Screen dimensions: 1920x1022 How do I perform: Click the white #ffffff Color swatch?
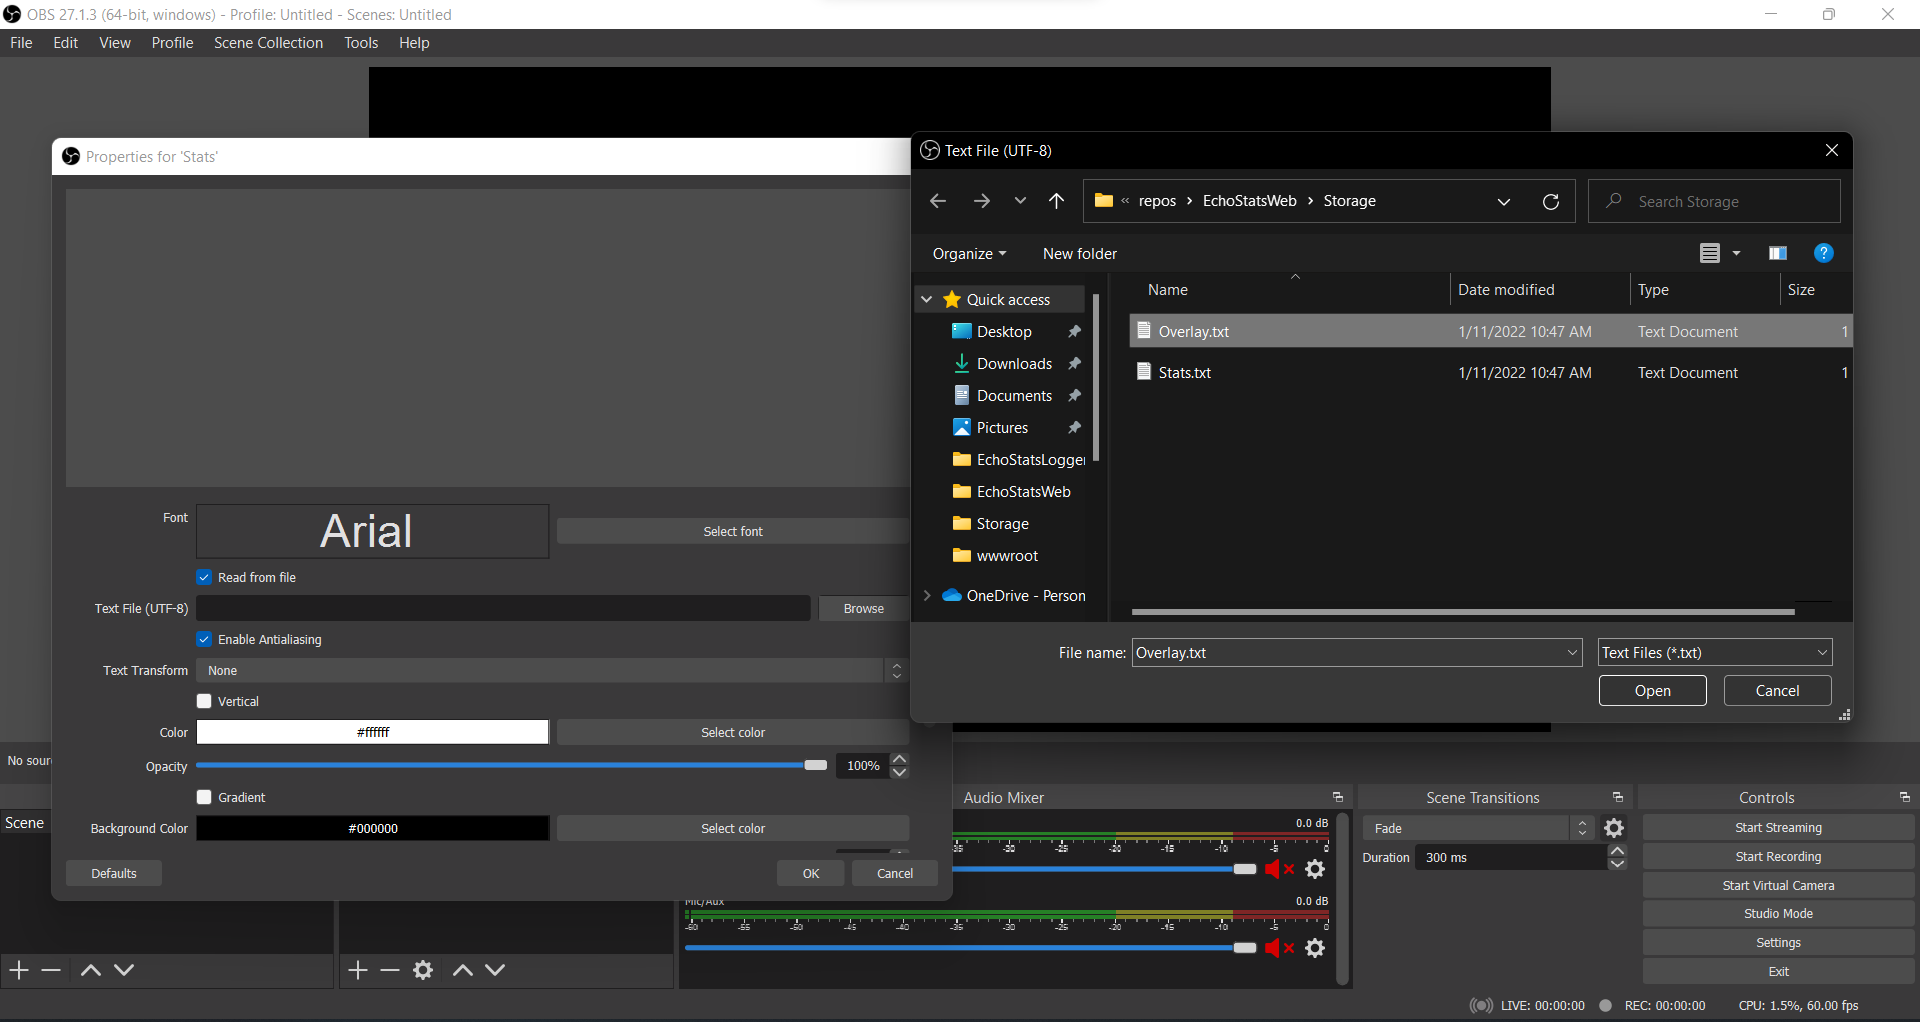click(x=372, y=733)
